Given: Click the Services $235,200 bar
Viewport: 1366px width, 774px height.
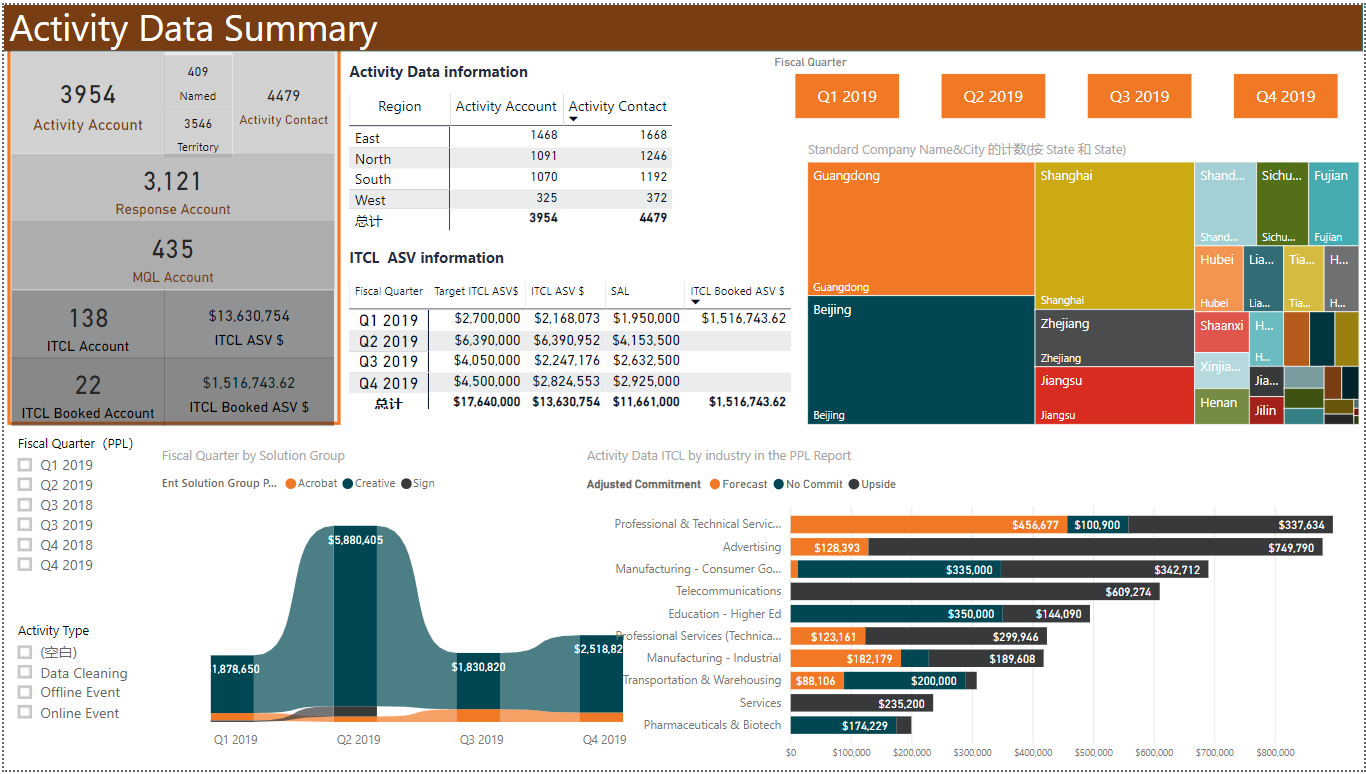Looking at the screenshot, I should [862, 703].
